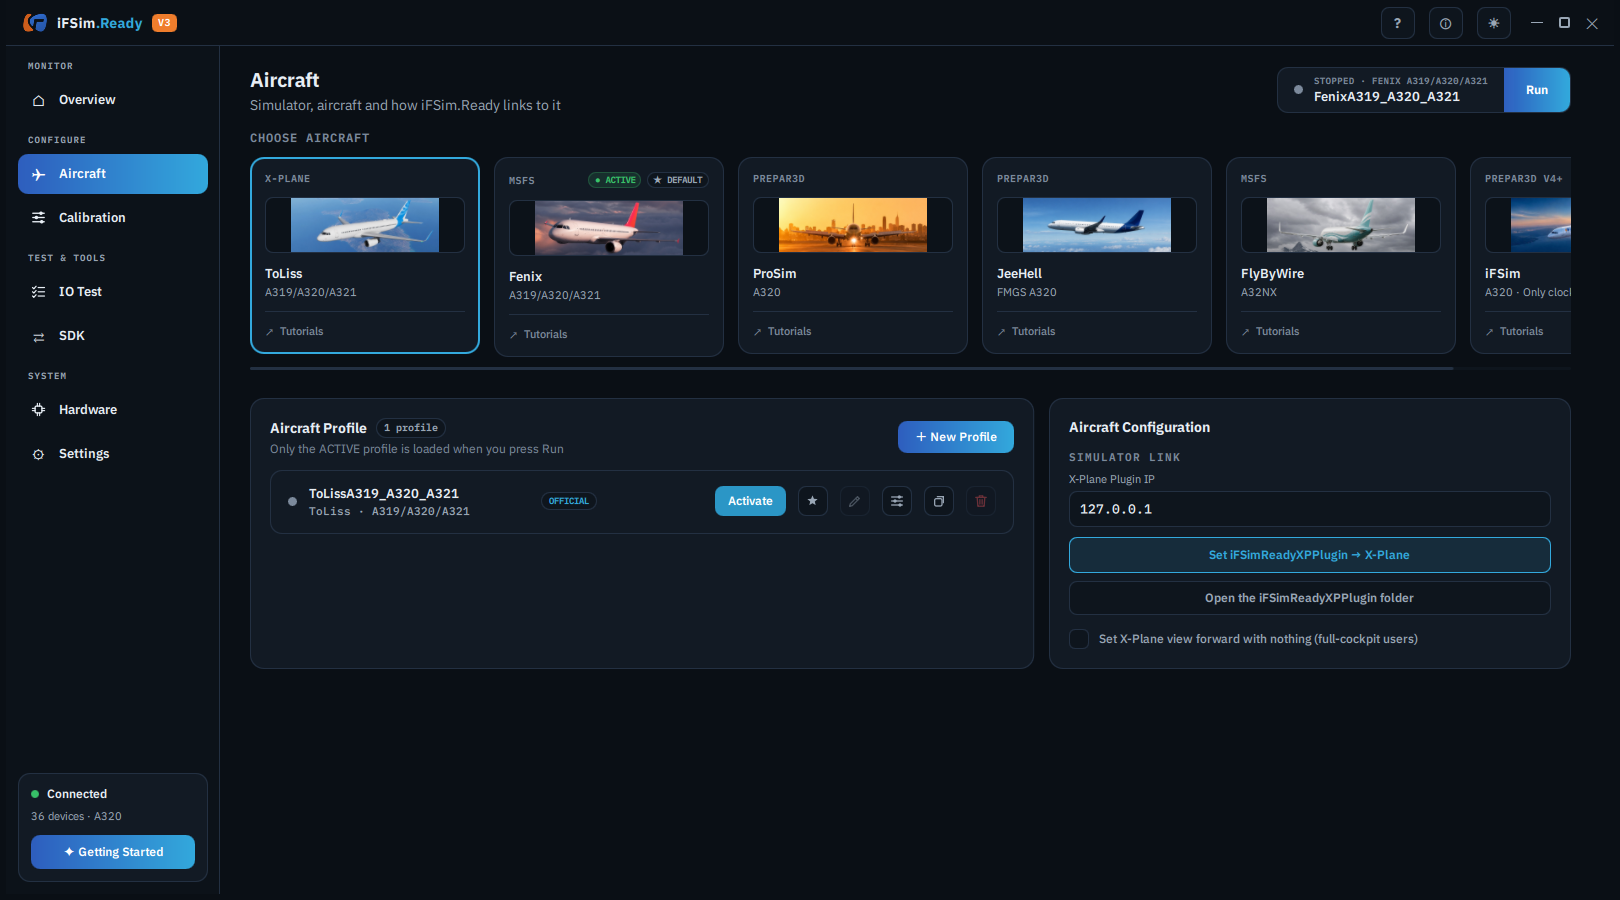Go to Calibration page
The width and height of the screenshot is (1620, 900).
[x=113, y=218]
